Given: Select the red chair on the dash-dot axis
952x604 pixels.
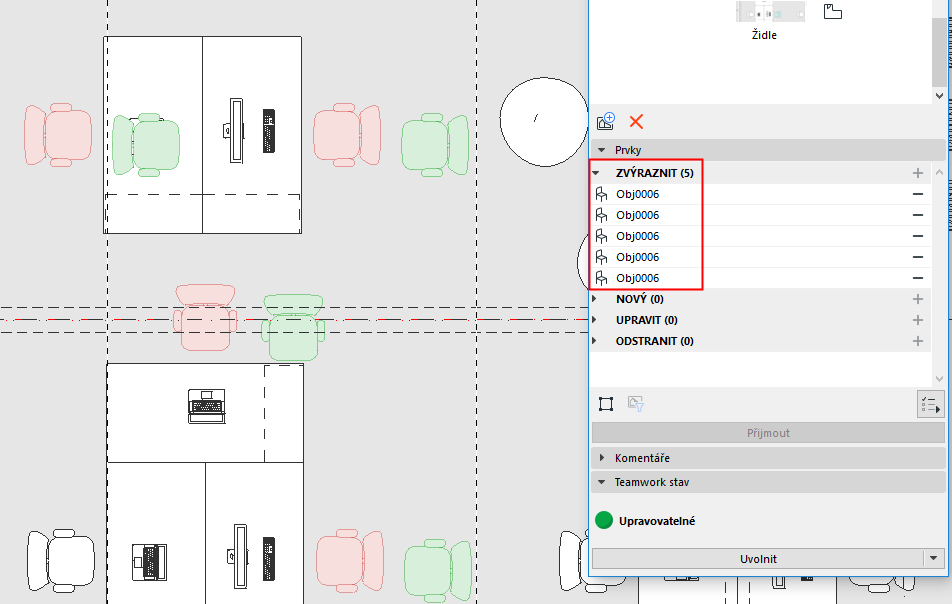Looking at the screenshot, I should (x=205, y=317).
